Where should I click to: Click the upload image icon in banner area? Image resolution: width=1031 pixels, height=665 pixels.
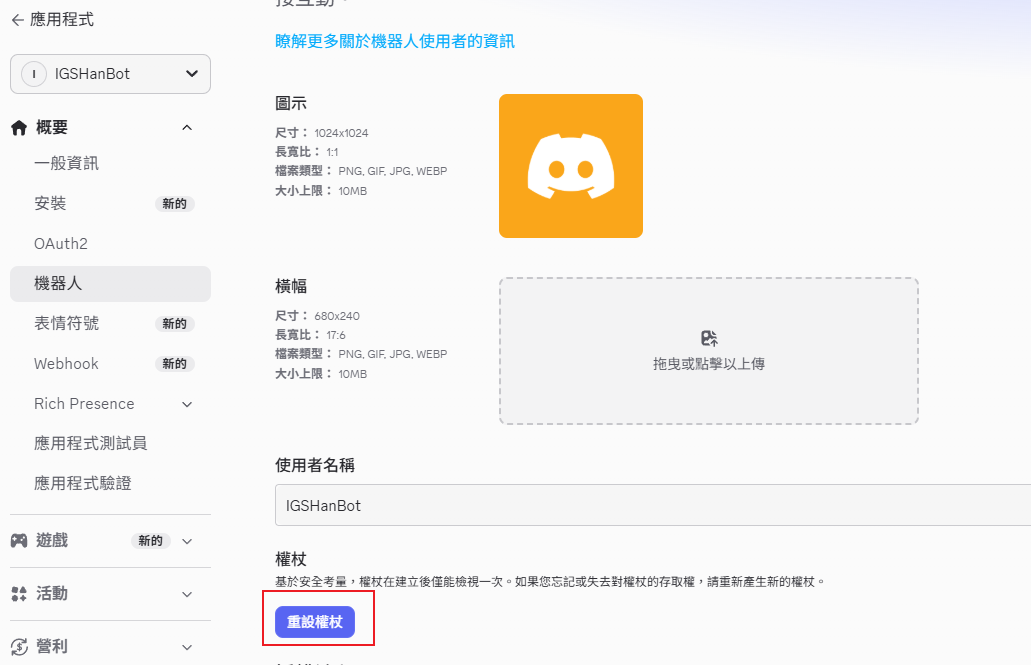709,339
